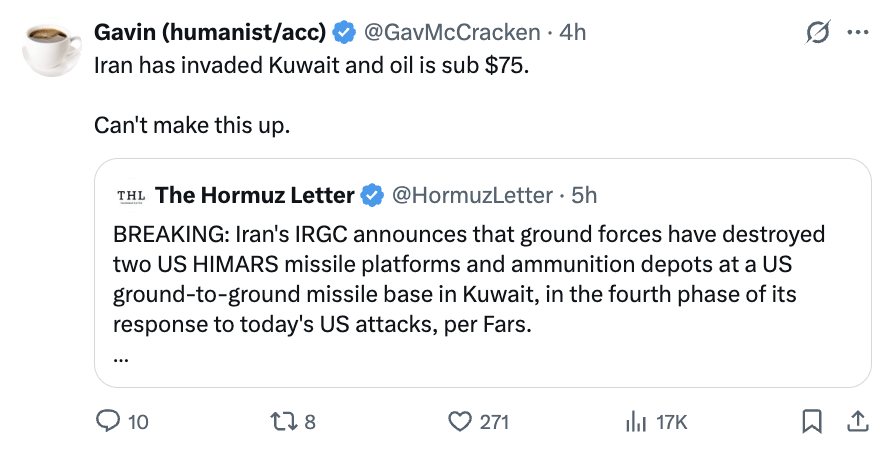The width and height of the screenshot is (892, 450).
Task: Click Gavin's blue verified badge
Action: [344, 32]
